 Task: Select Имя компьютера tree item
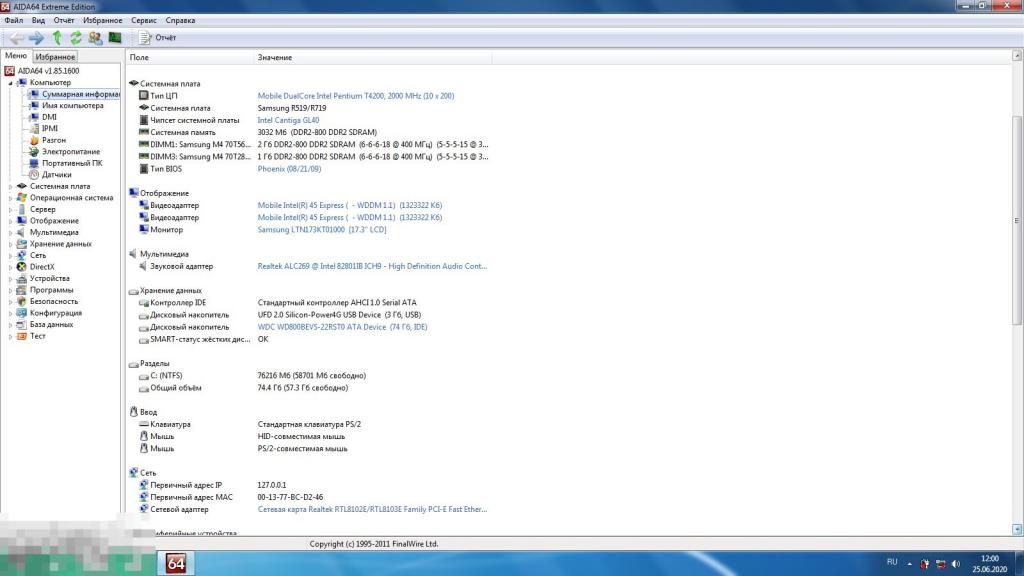72,105
